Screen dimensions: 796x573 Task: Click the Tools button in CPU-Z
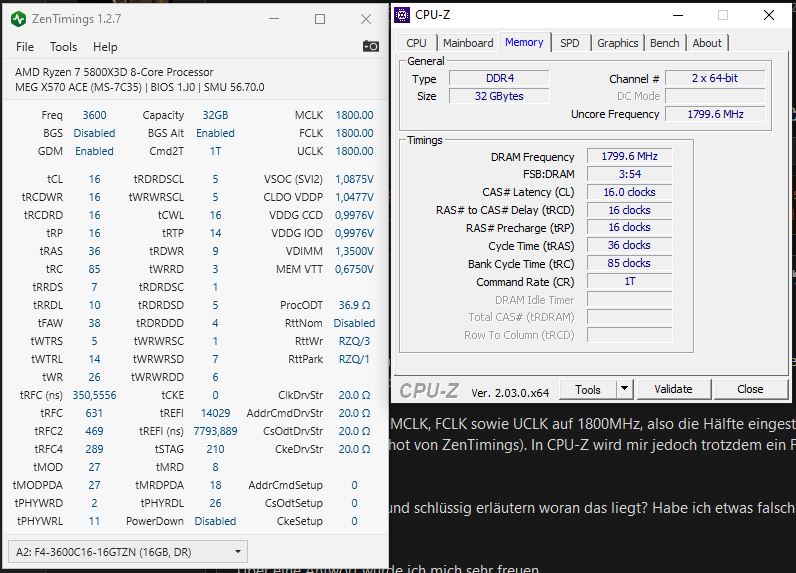coord(588,390)
